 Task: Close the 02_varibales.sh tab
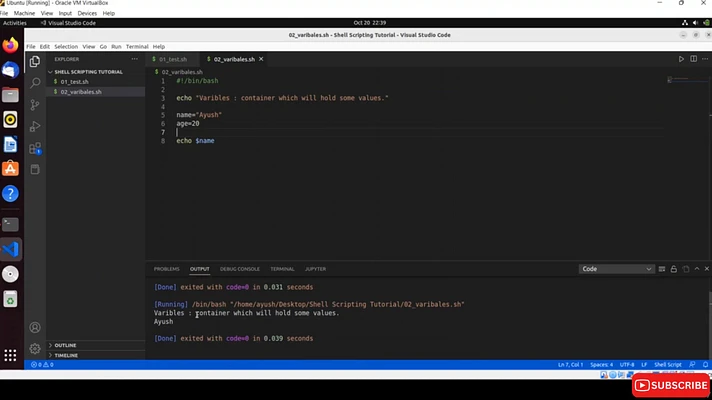pos(261,59)
